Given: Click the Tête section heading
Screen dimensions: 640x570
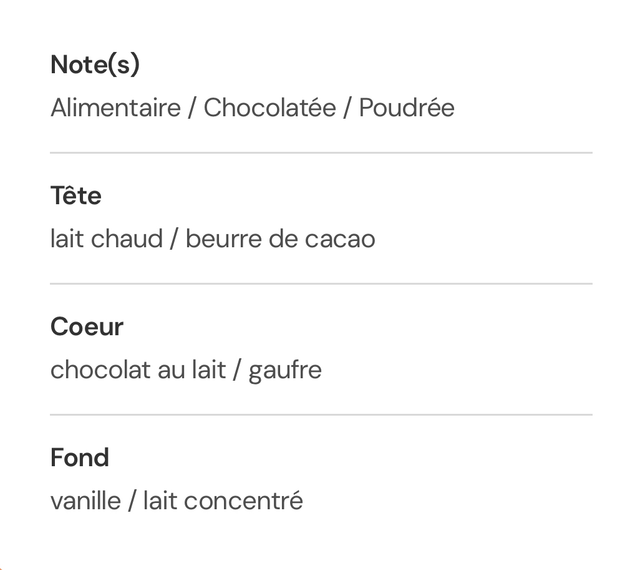Looking at the screenshot, I should tap(76, 196).
